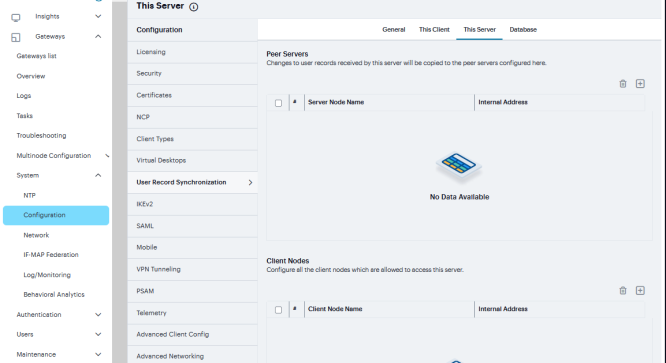666x363 pixels.
Task: Delete selected Client Nodes with trash icon
Action: [x=623, y=290]
